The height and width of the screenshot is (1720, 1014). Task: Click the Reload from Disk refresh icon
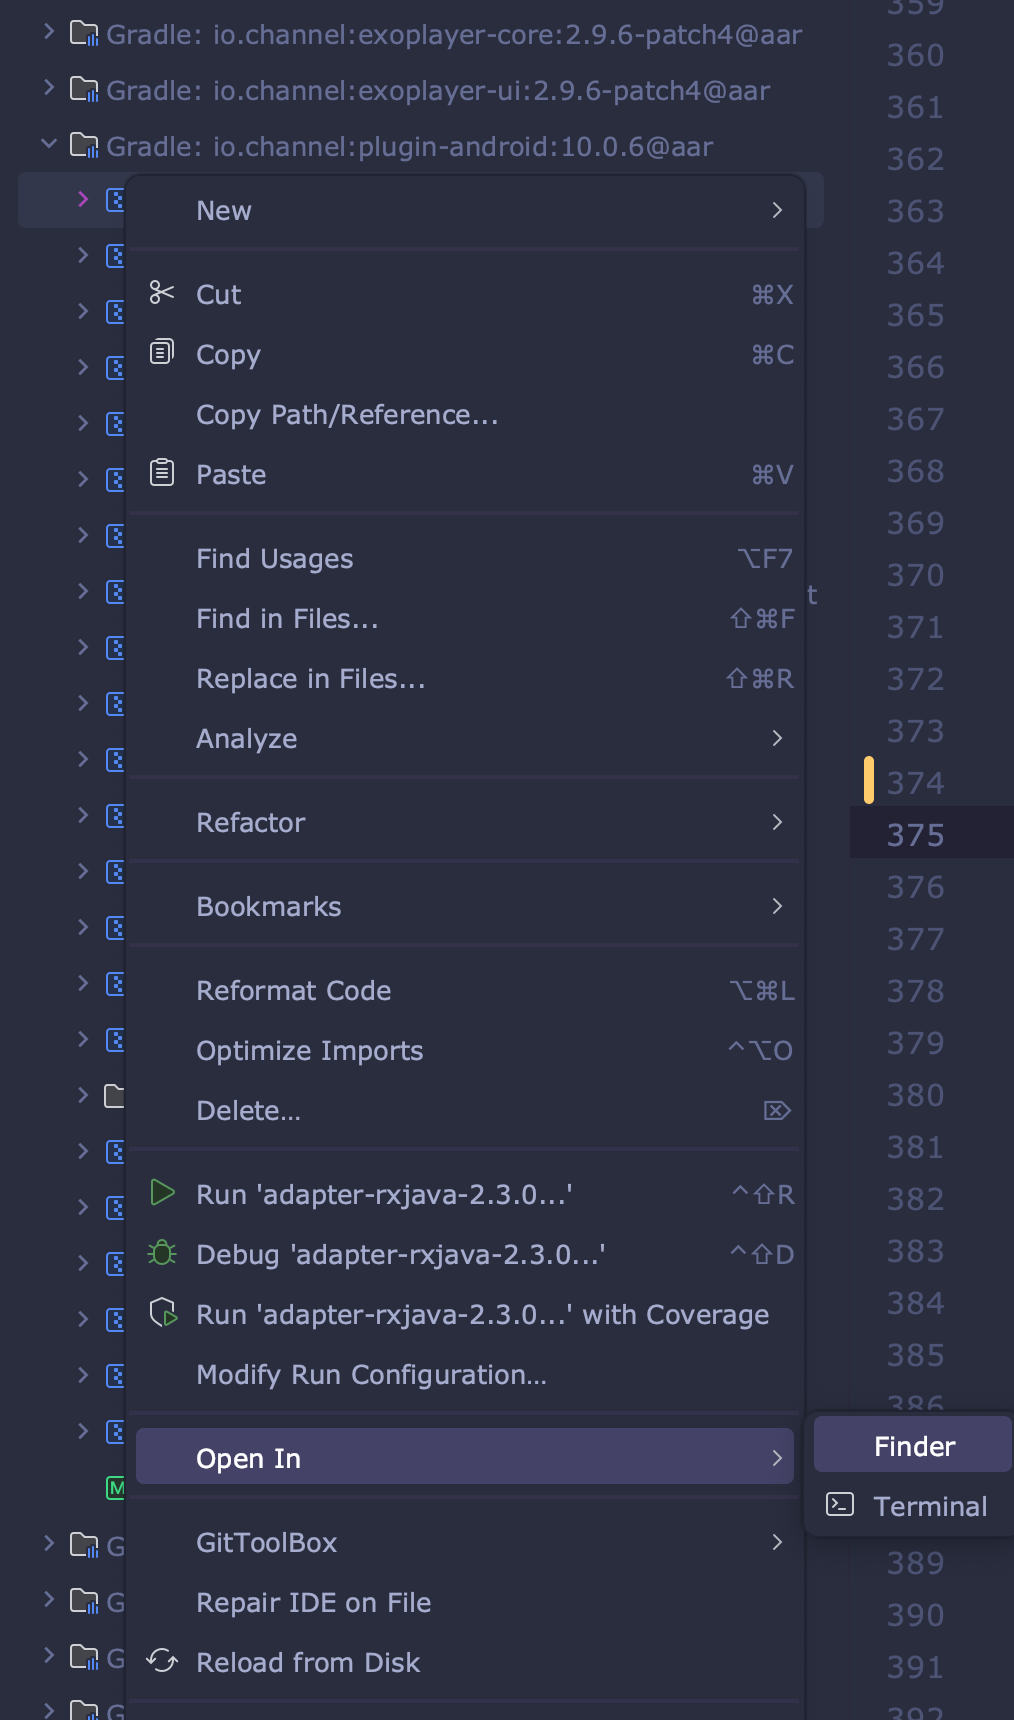pos(162,1661)
